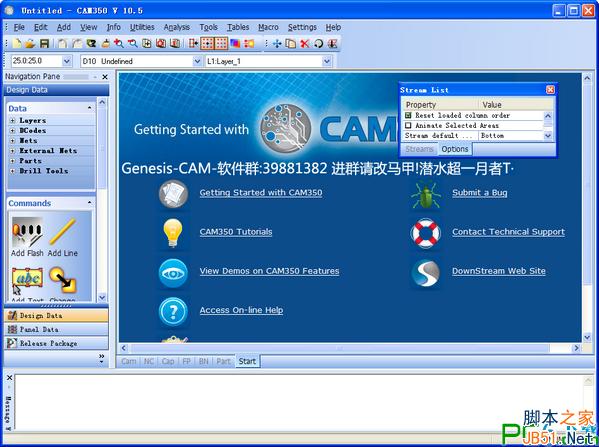Toggle the snap-to-grid toolbar button
599x447 pixels.
207,44
